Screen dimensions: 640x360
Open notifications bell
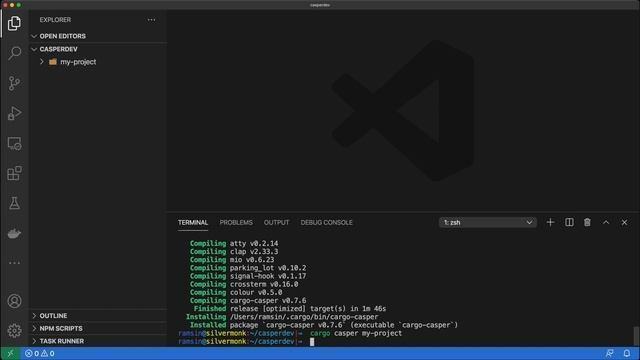click(627, 353)
